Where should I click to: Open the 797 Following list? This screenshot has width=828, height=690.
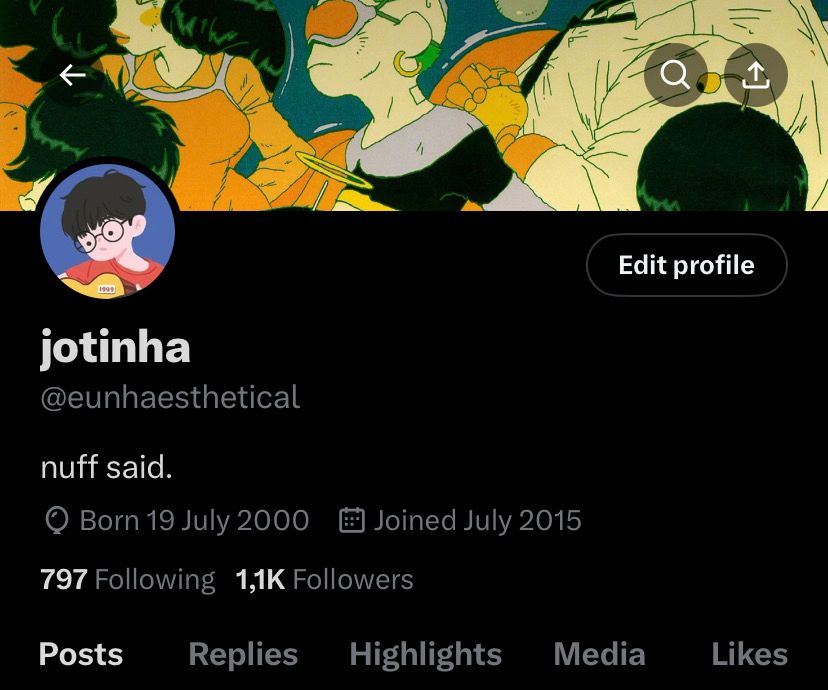tap(128, 580)
